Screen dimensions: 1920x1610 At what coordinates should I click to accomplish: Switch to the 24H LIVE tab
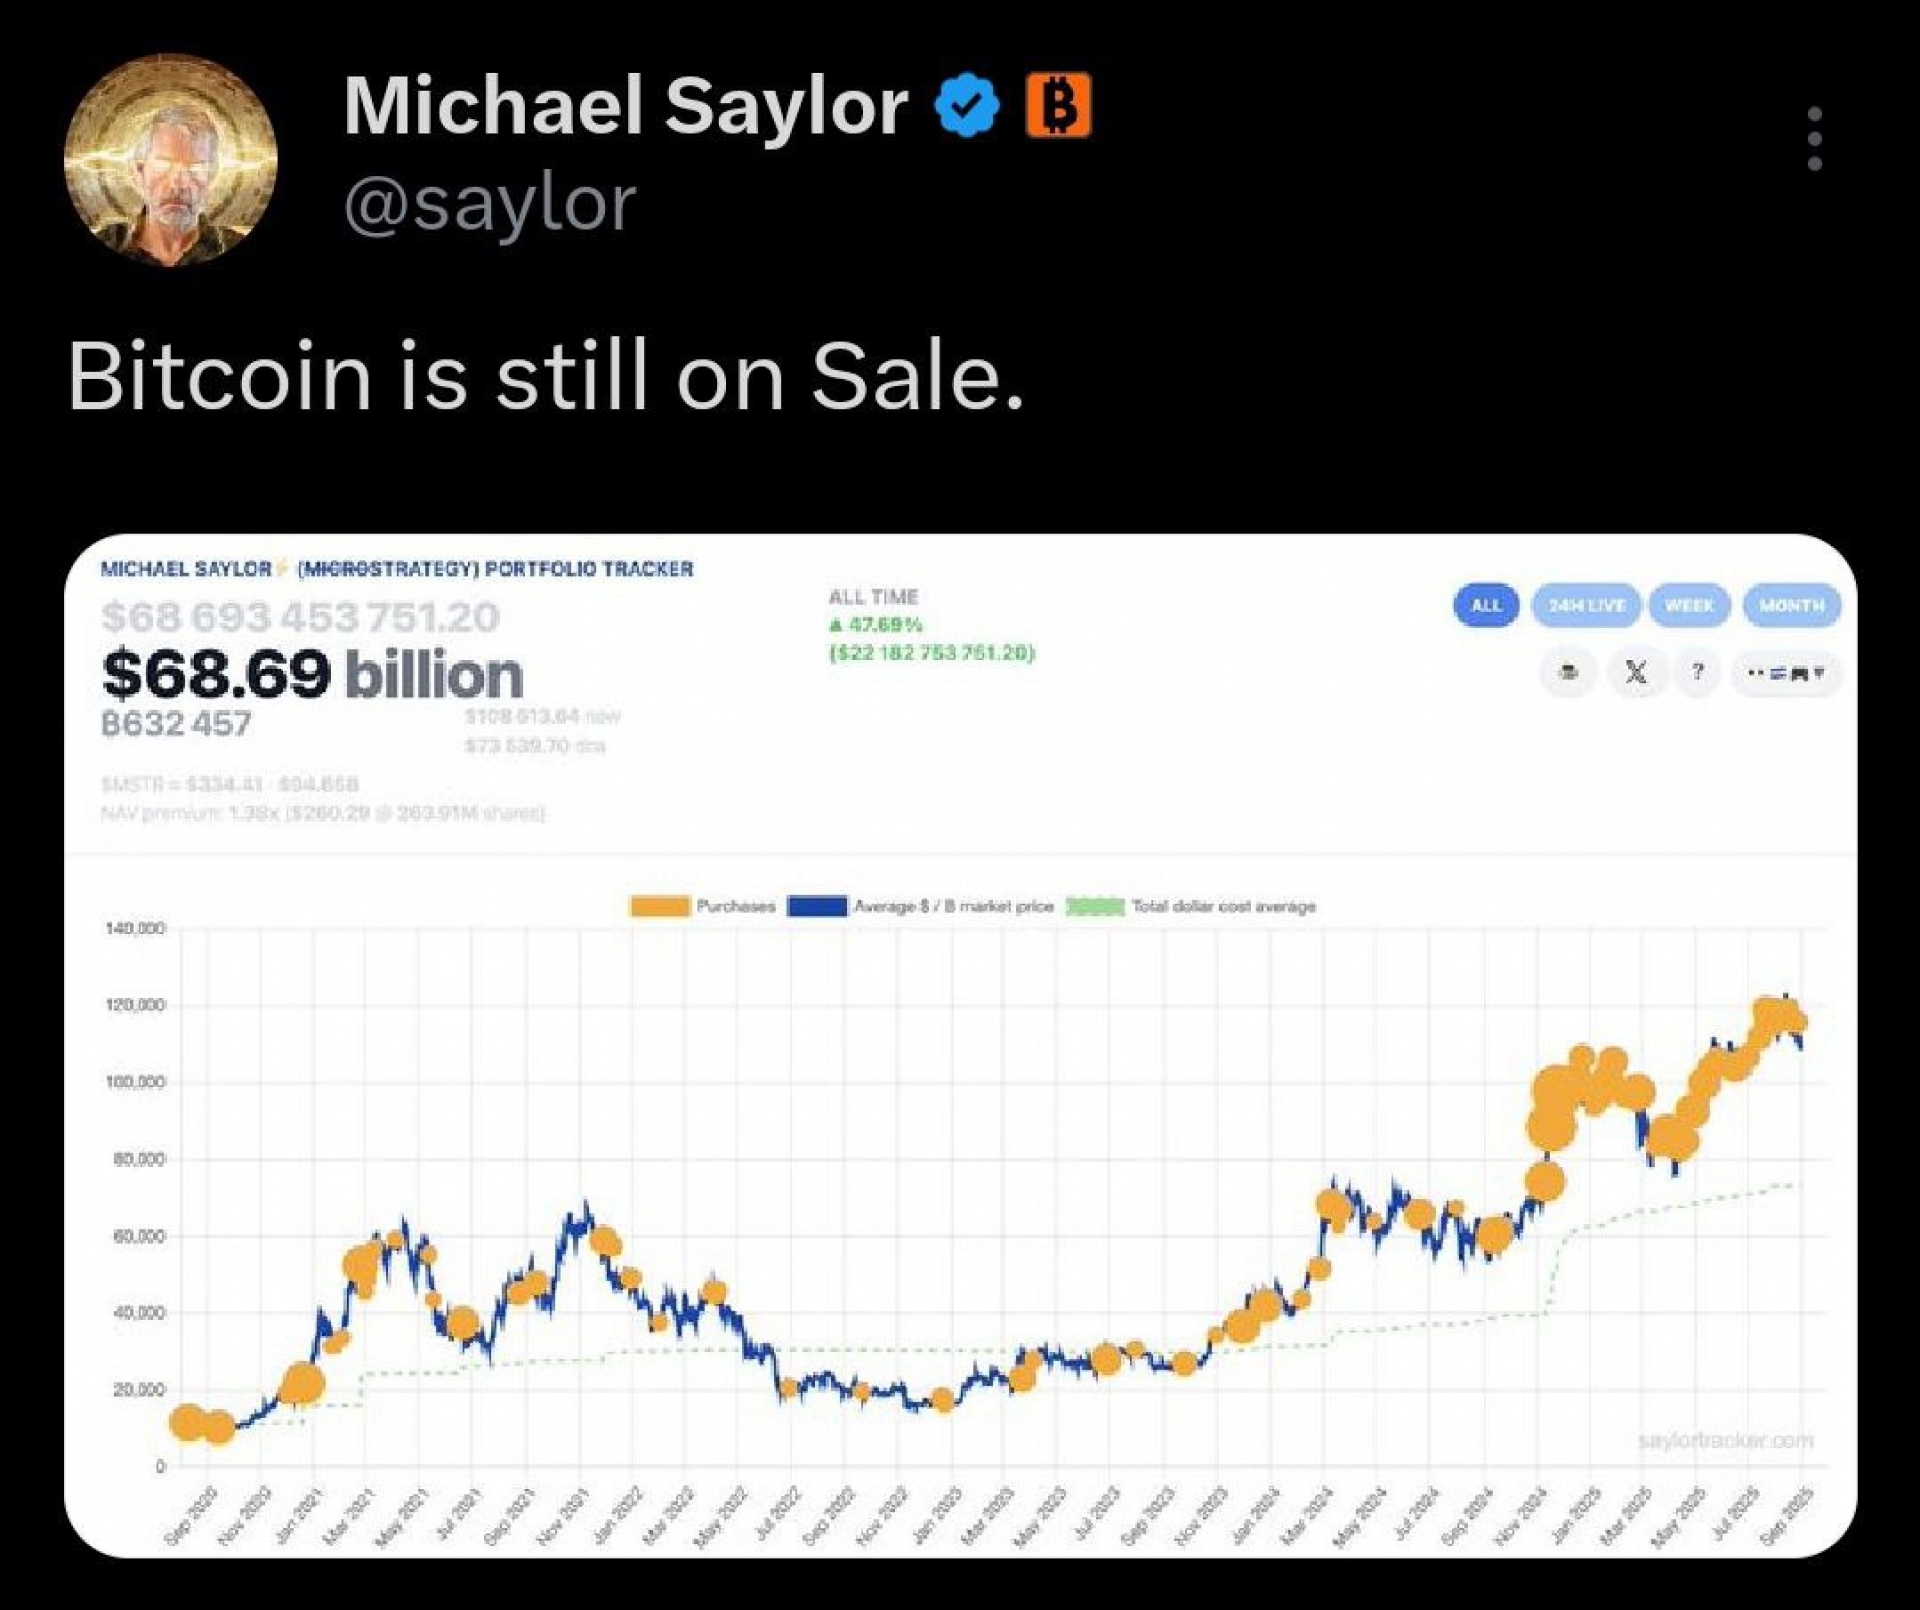[1585, 605]
